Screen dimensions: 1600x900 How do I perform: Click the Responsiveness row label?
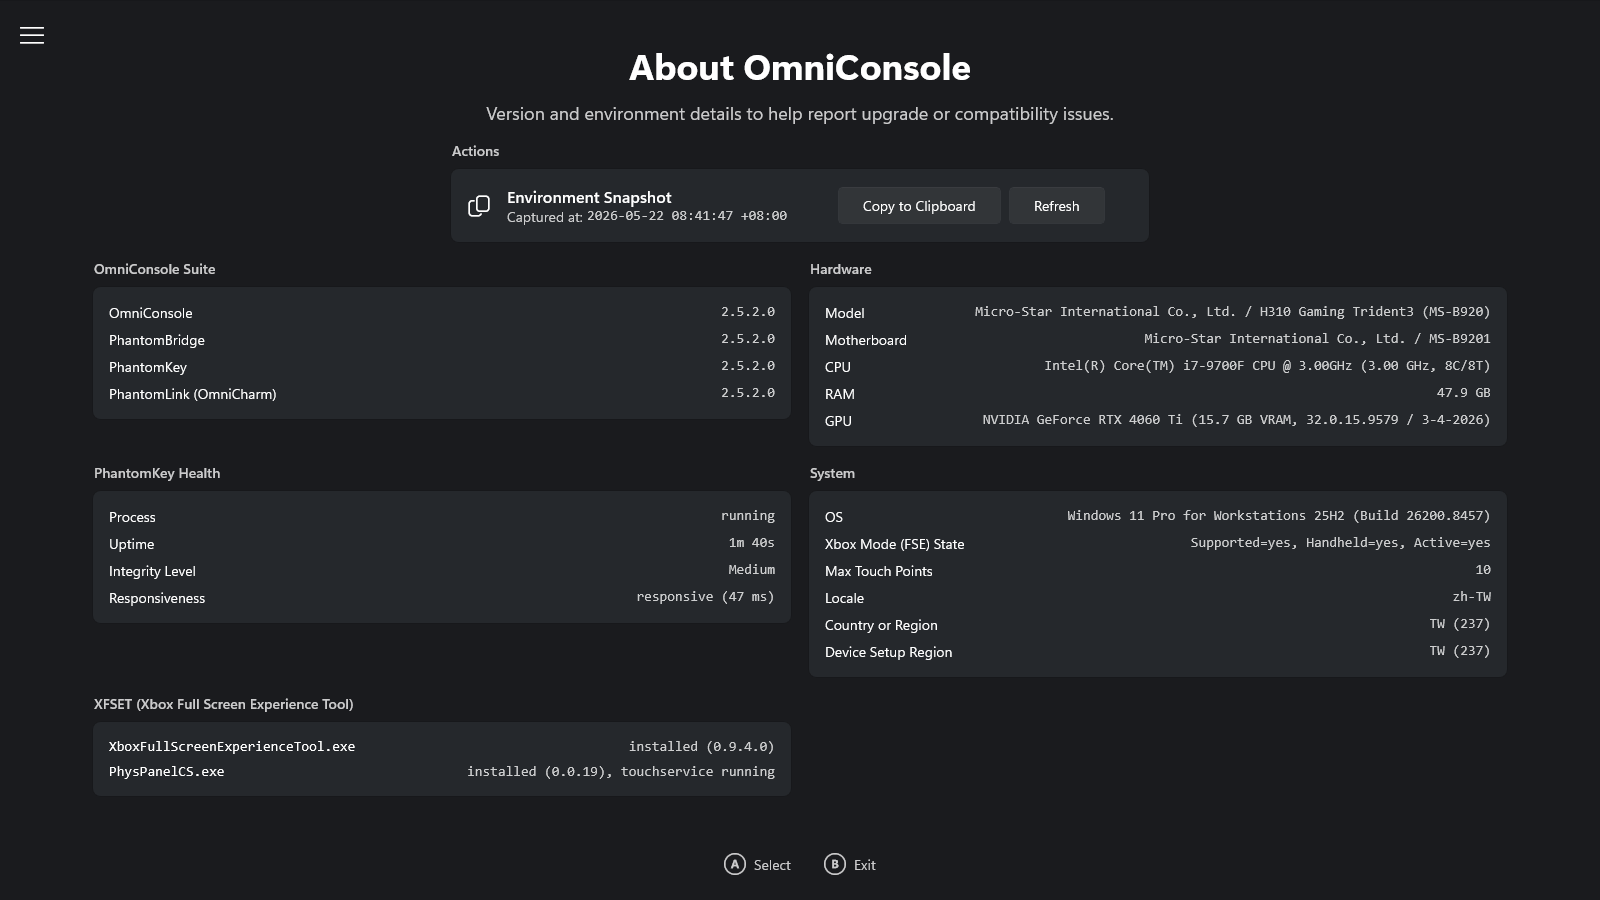coord(157,598)
